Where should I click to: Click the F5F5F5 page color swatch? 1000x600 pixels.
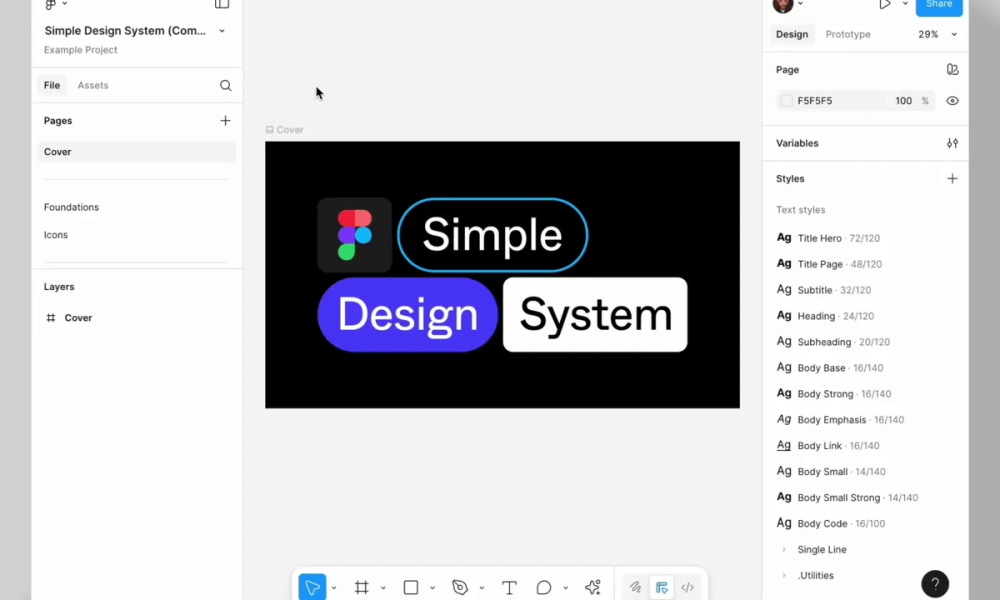coord(786,101)
